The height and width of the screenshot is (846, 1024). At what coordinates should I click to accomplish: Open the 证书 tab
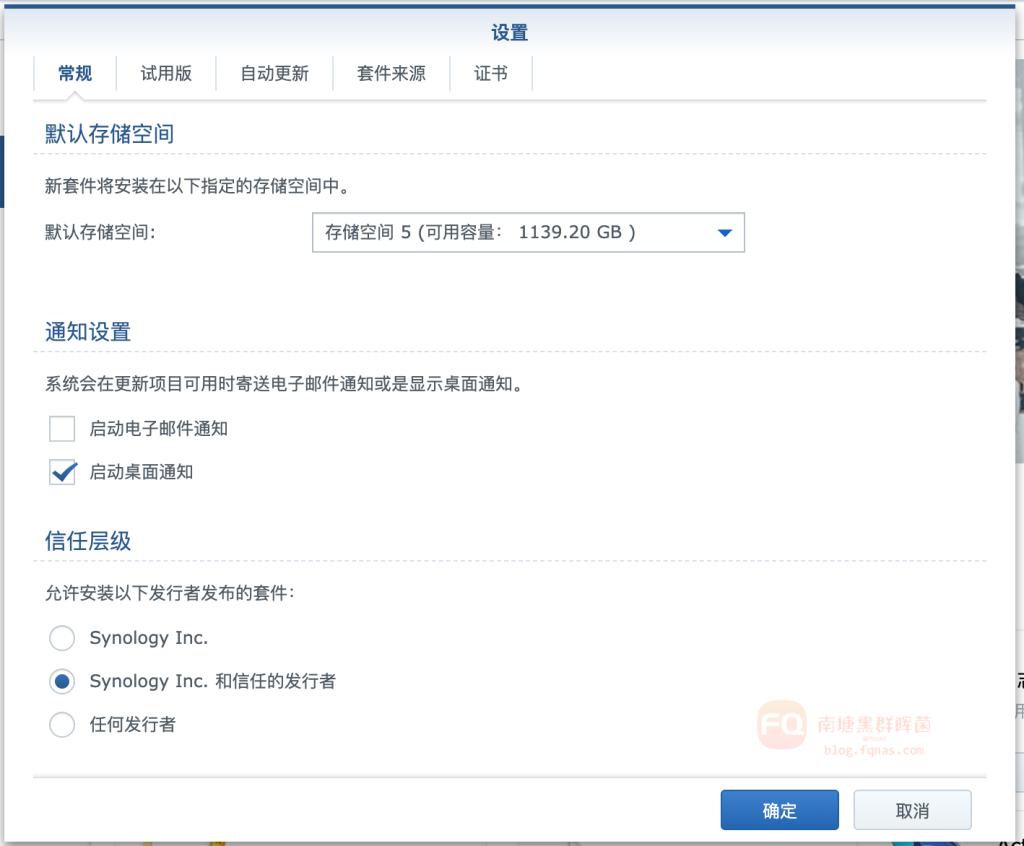tap(490, 74)
